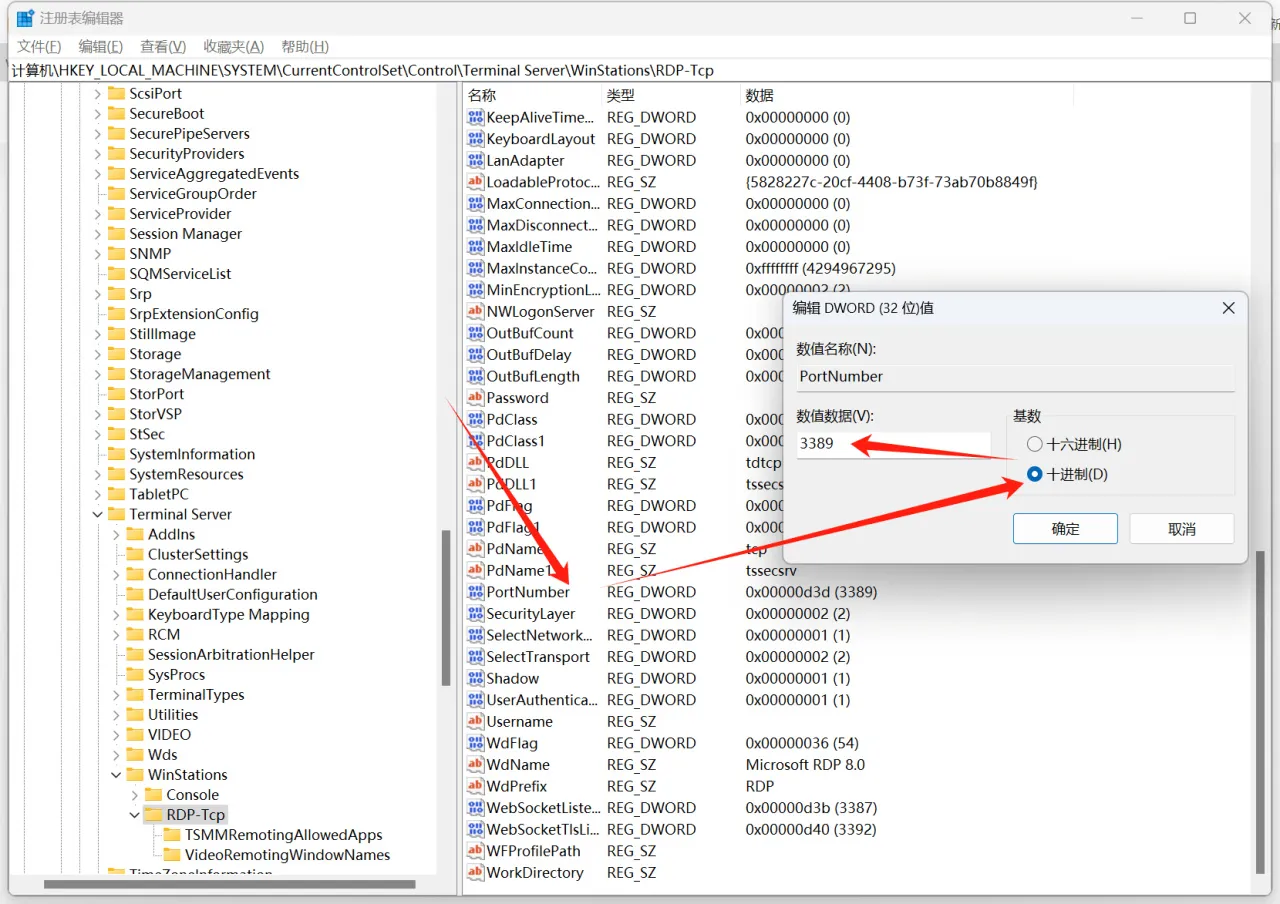Confirm with the 确定 button

[1065, 529]
